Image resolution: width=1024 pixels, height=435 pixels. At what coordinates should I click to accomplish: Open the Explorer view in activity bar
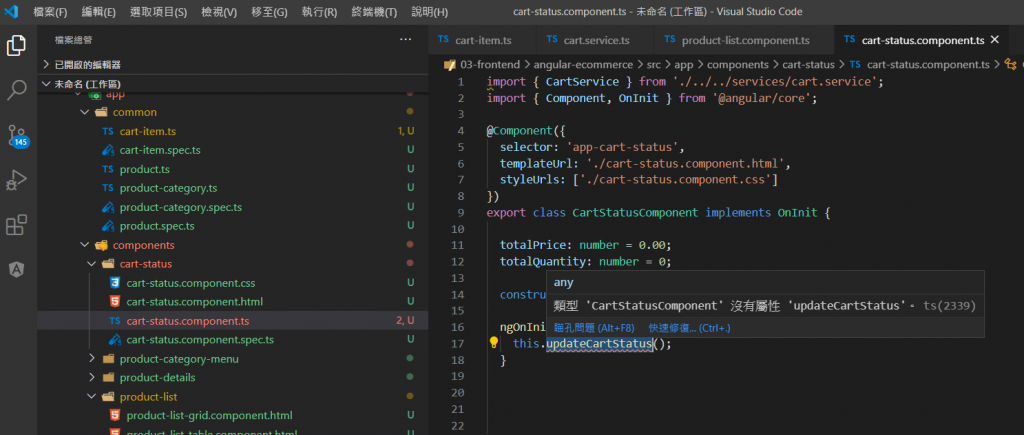[x=16, y=46]
